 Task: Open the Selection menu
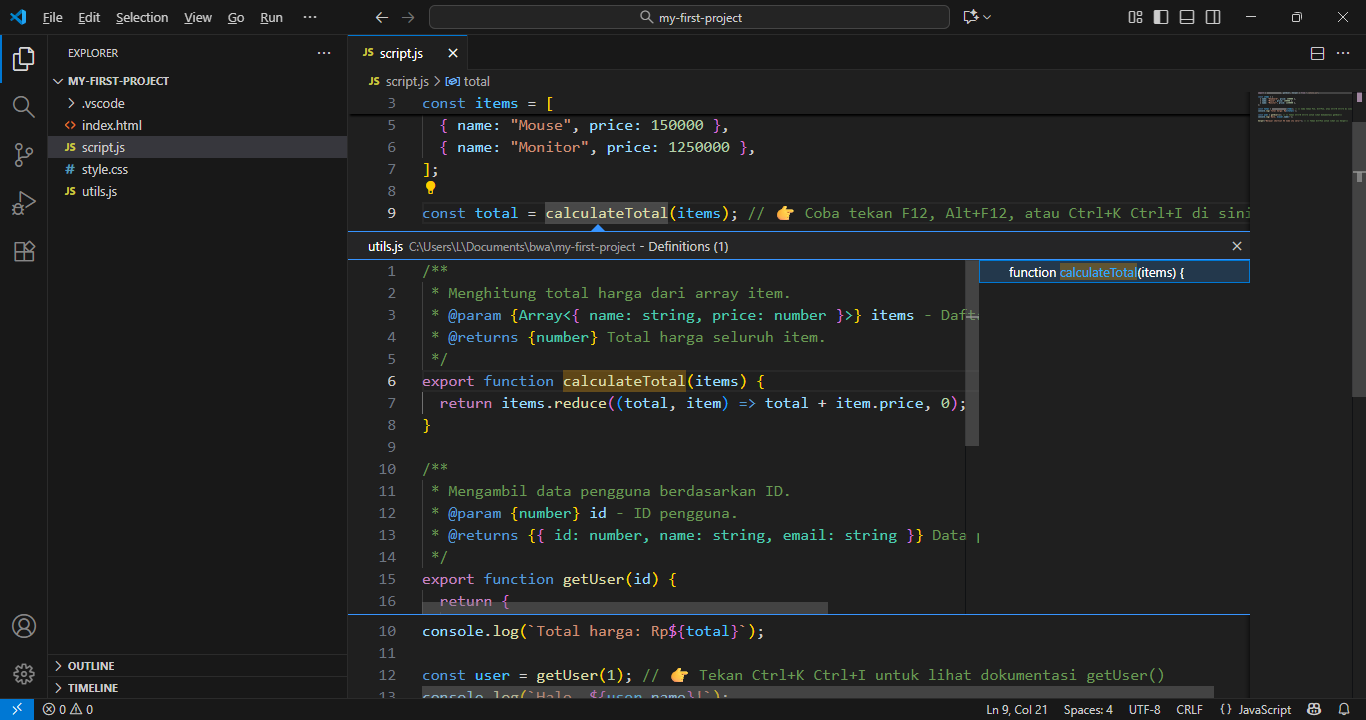[142, 17]
